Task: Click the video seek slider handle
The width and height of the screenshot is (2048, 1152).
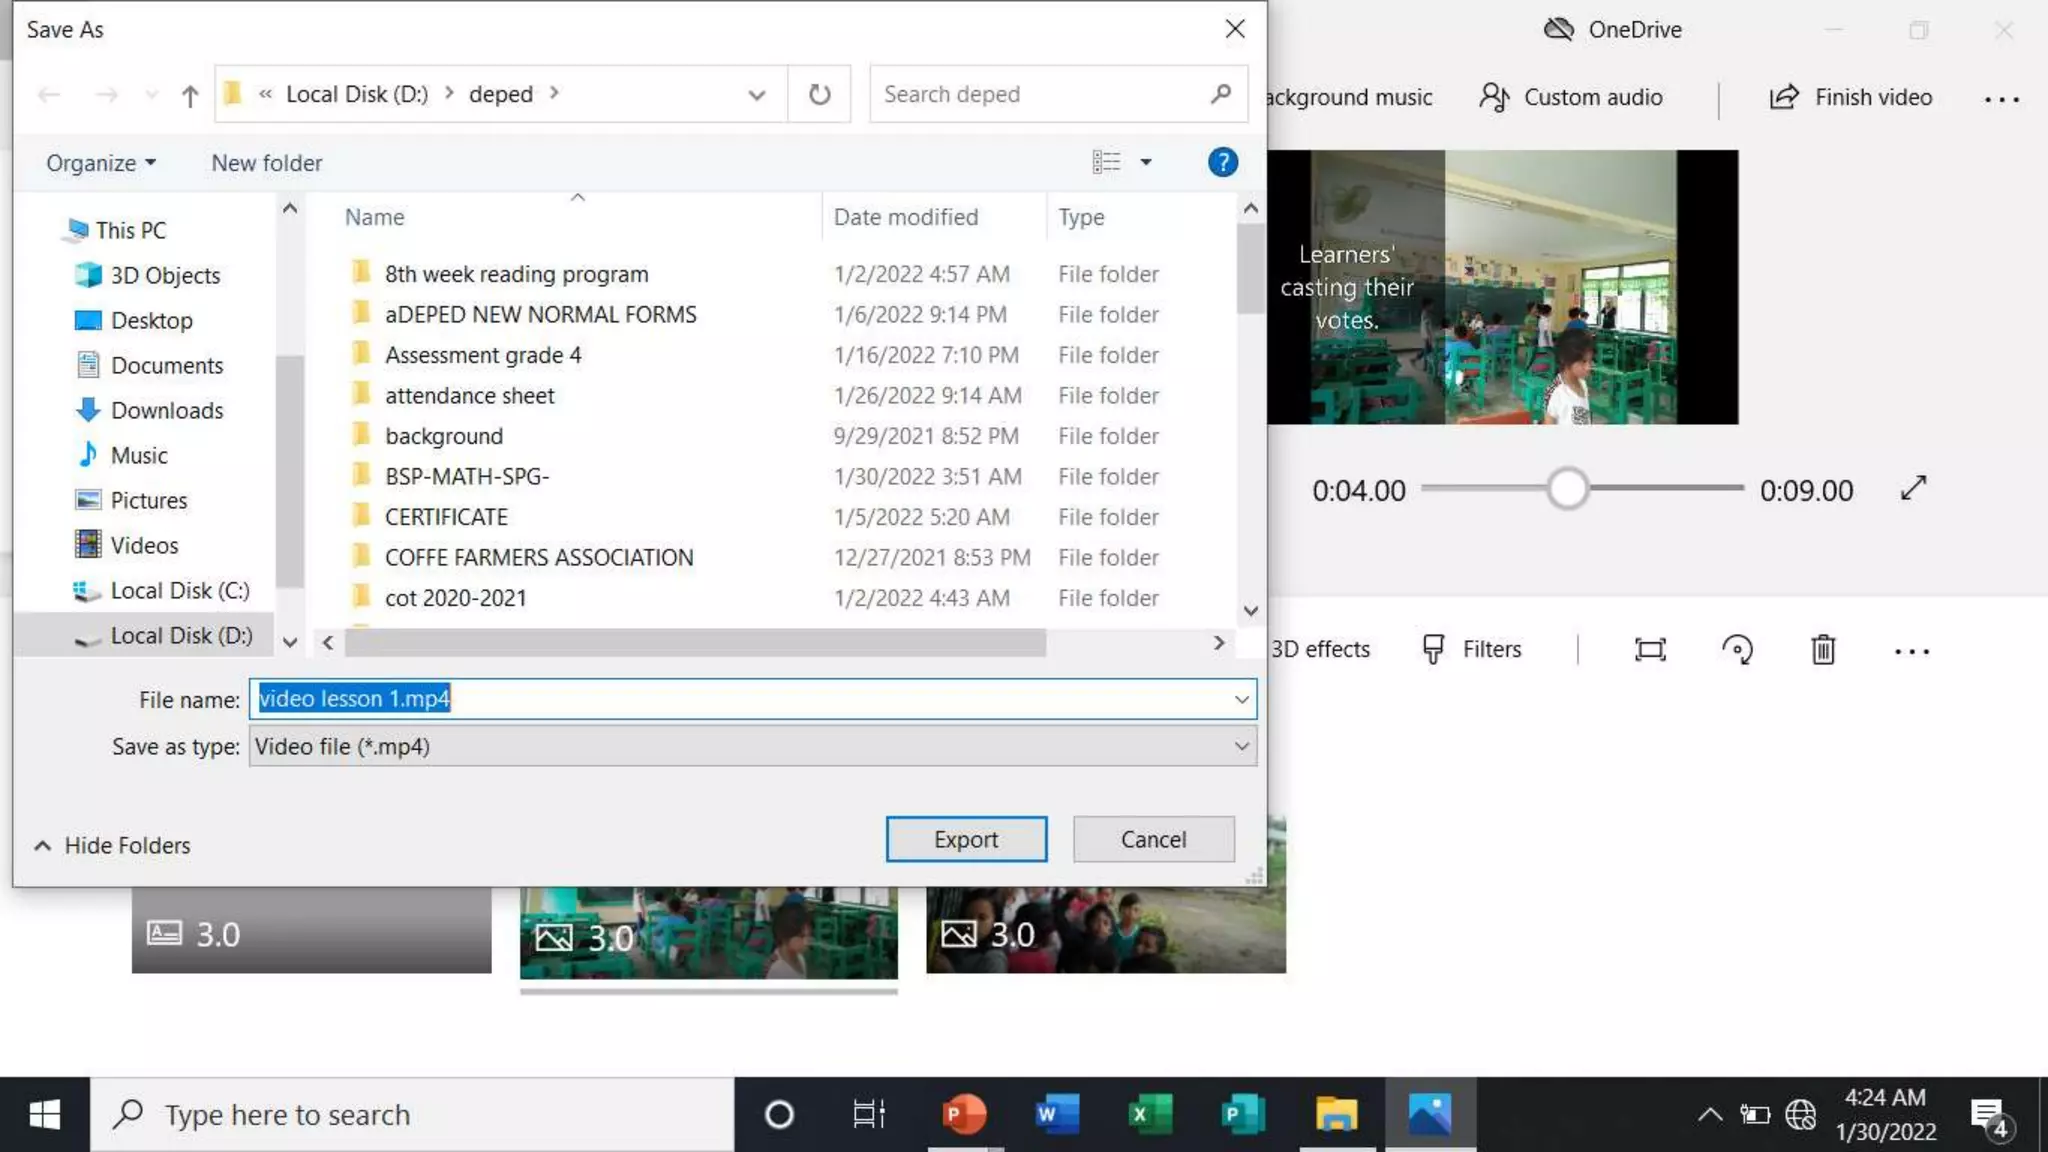Action: click(1567, 489)
